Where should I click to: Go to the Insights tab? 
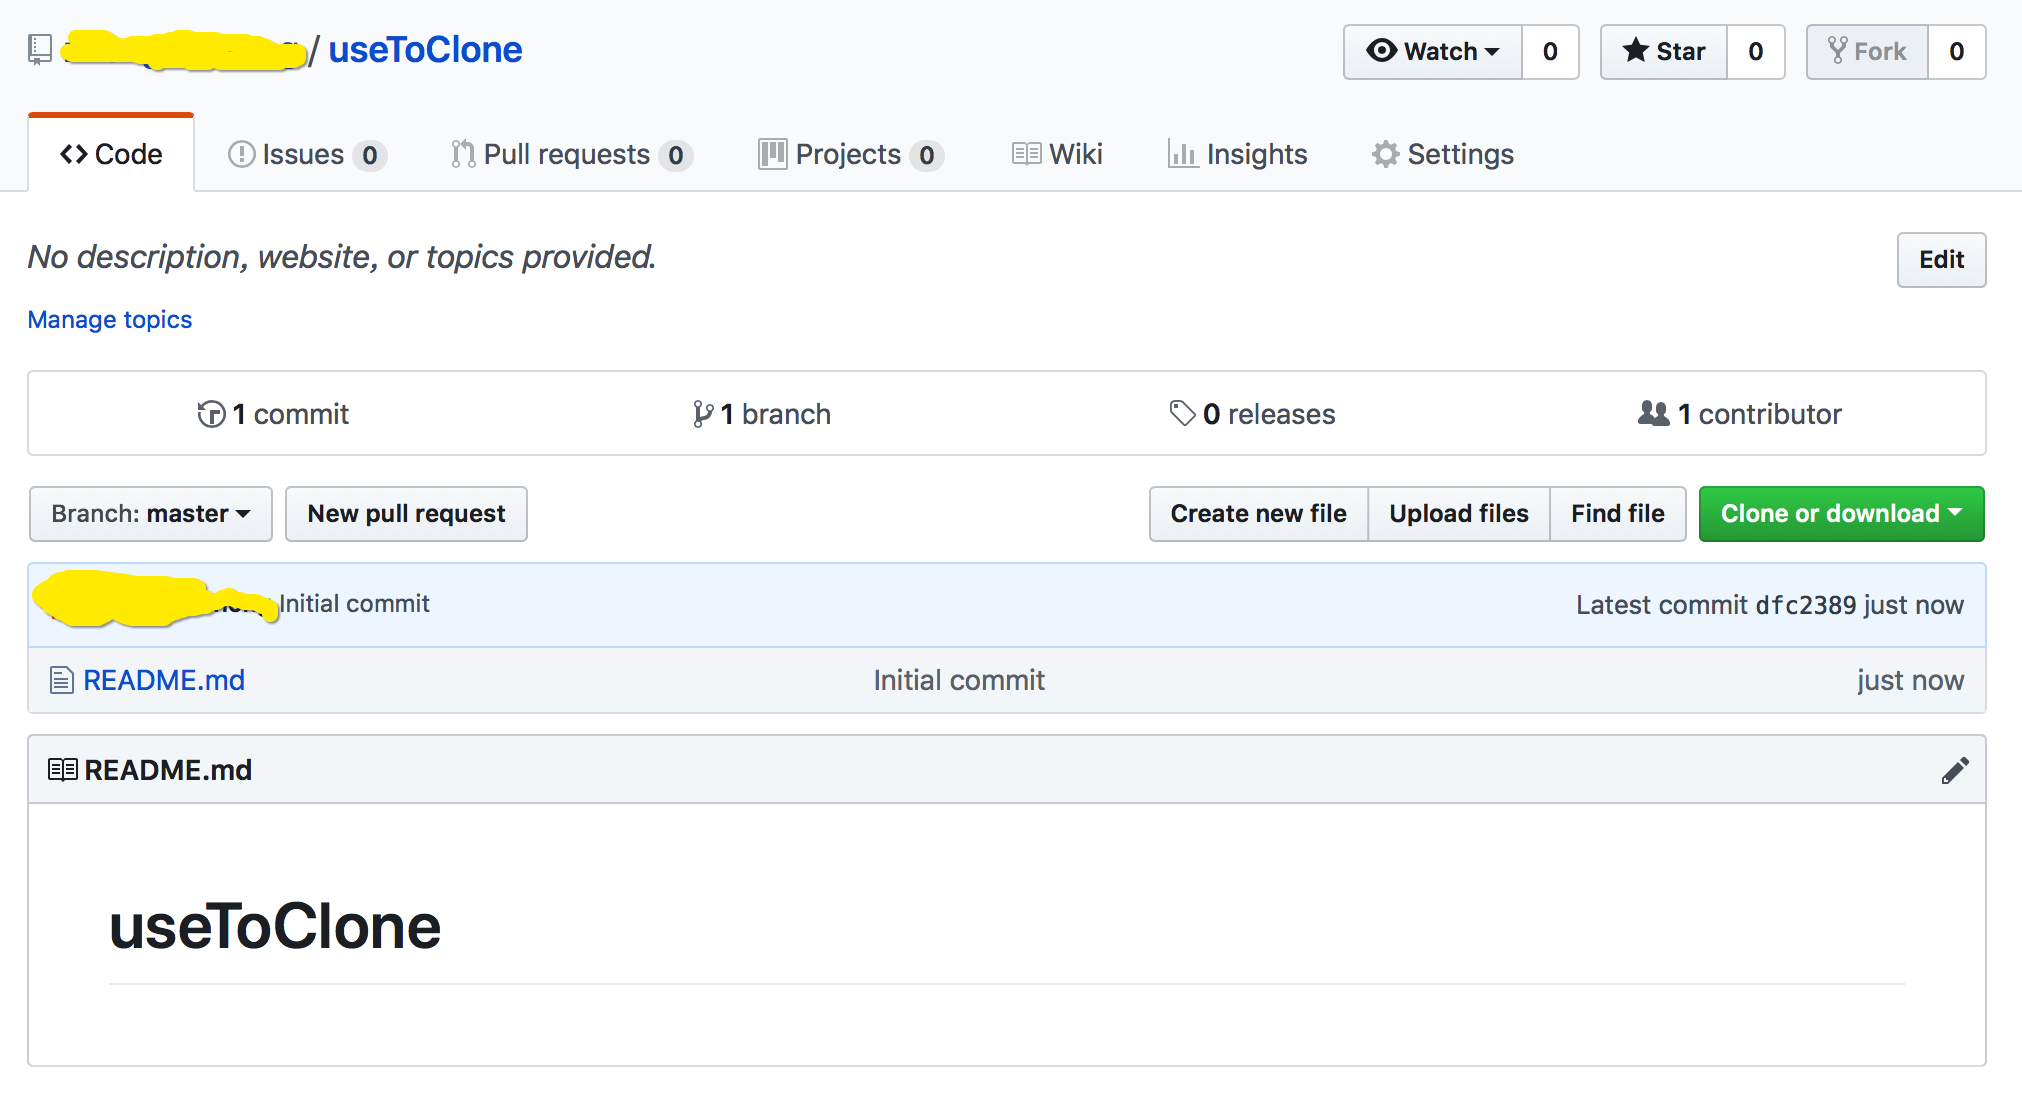(1237, 154)
